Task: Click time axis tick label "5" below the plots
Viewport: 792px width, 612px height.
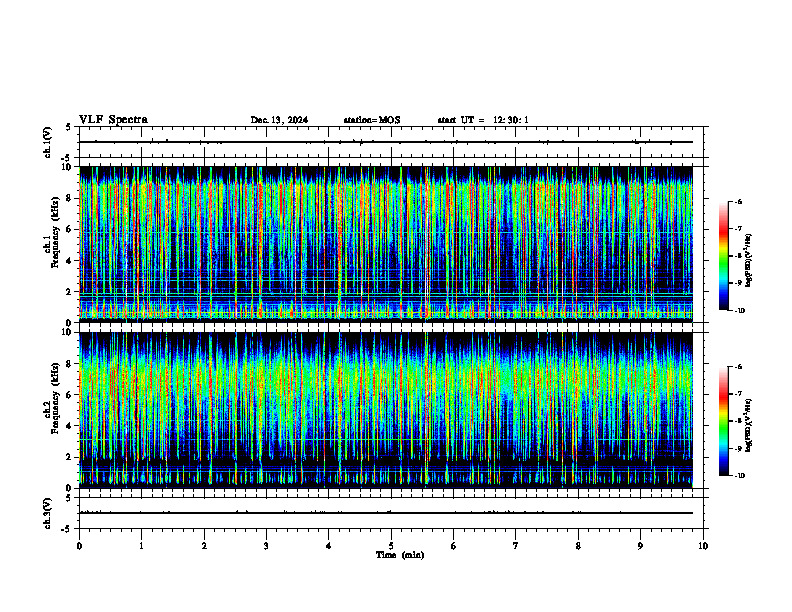Action: point(391,546)
